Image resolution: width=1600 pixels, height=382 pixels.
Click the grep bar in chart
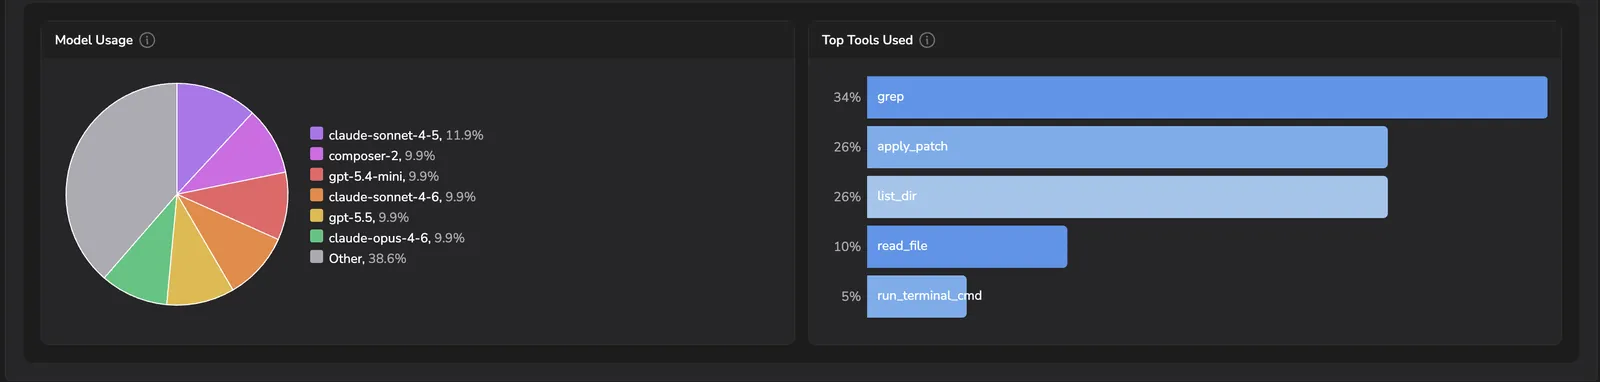[1207, 97]
